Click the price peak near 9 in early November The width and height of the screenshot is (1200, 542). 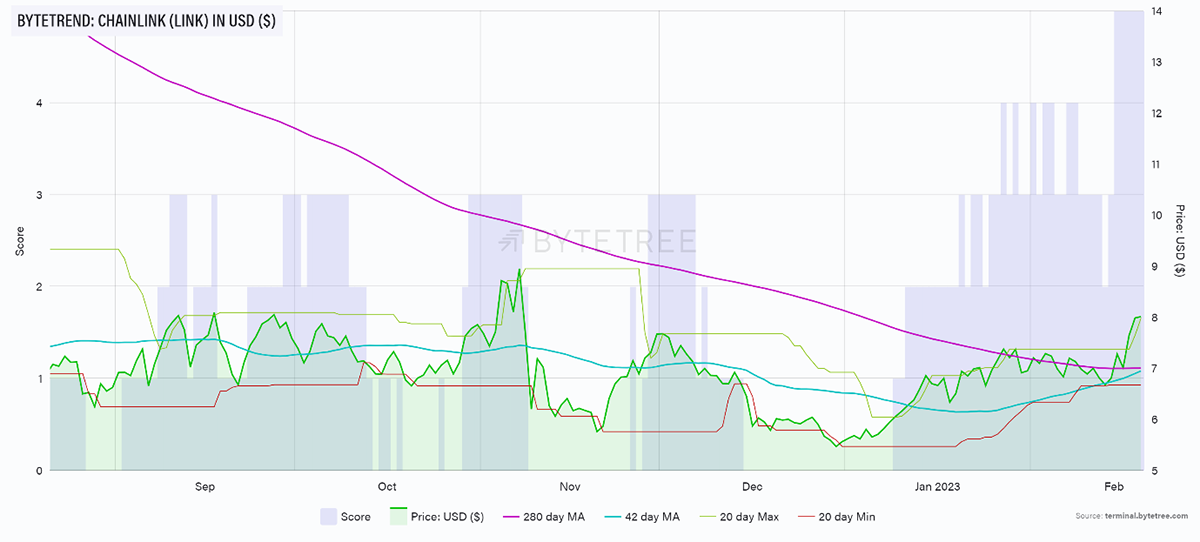(519, 269)
